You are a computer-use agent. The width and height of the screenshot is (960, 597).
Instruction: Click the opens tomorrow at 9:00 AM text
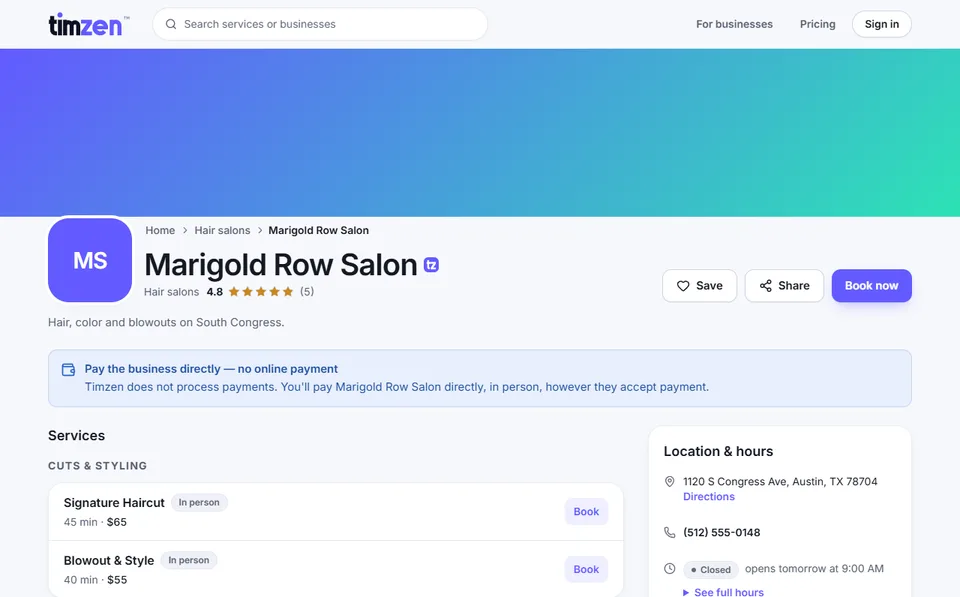point(814,568)
